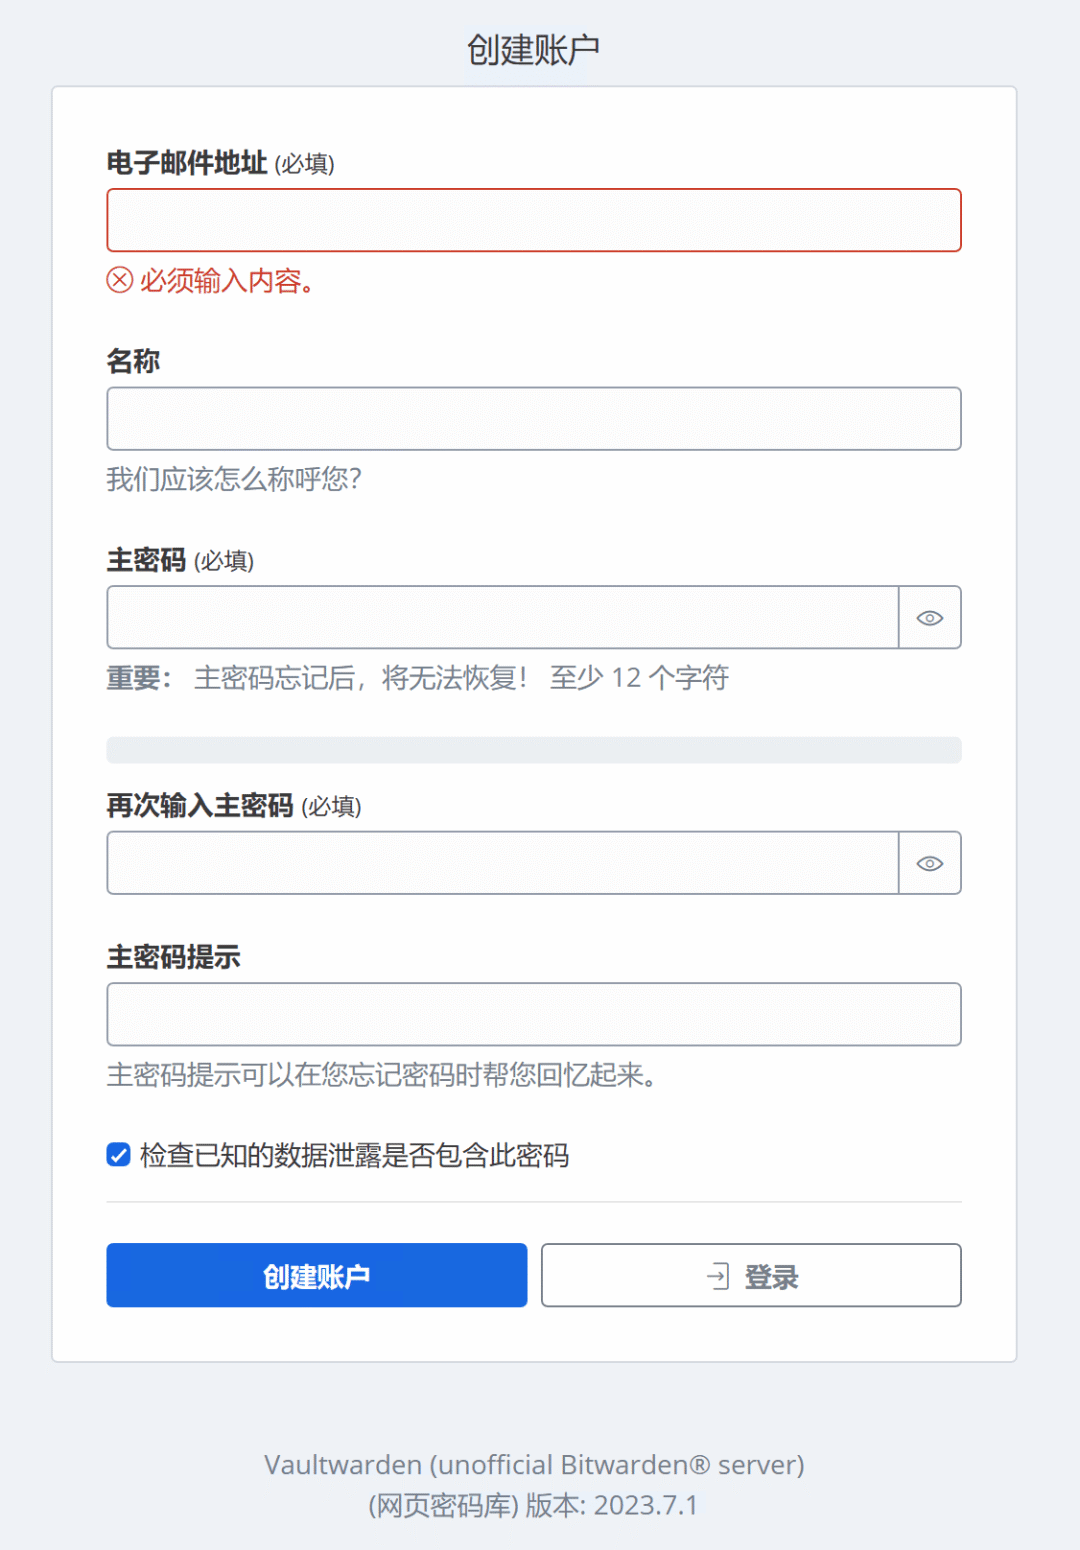Image resolution: width=1080 pixels, height=1550 pixels.
Task: Focus the 主密码提示 input field
Action: (533, 1014)
